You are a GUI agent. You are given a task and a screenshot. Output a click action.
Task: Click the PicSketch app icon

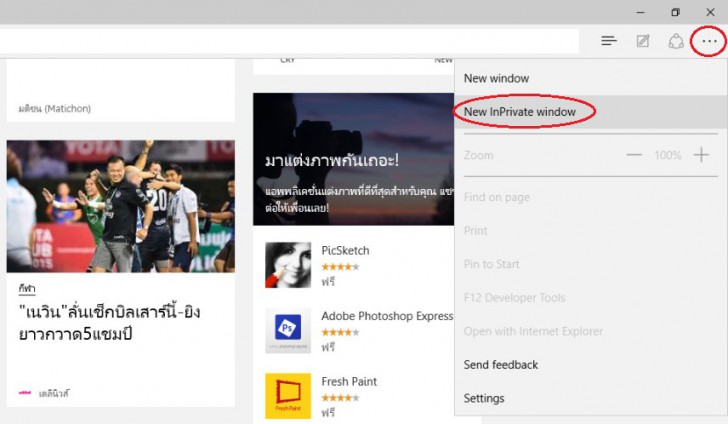pyautogui.click(x=288, y=265)
